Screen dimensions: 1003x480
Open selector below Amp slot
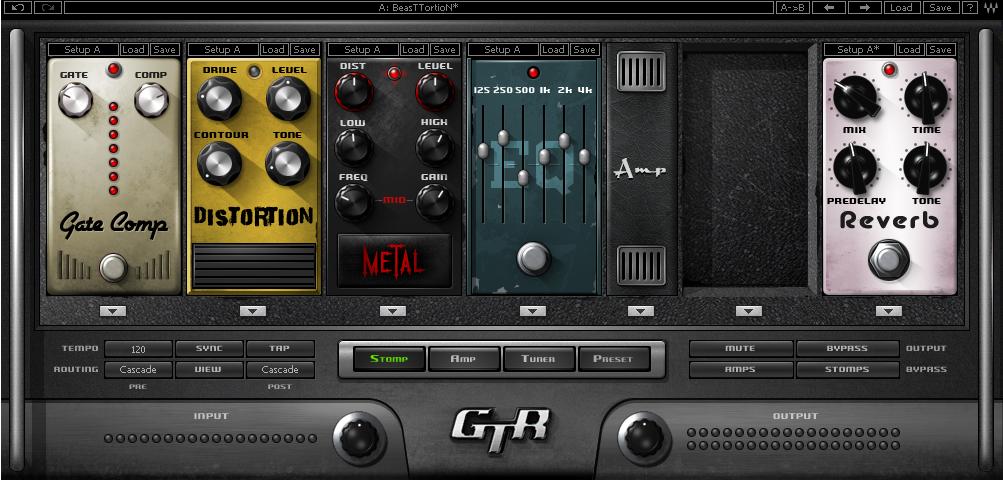pos(641,311)
